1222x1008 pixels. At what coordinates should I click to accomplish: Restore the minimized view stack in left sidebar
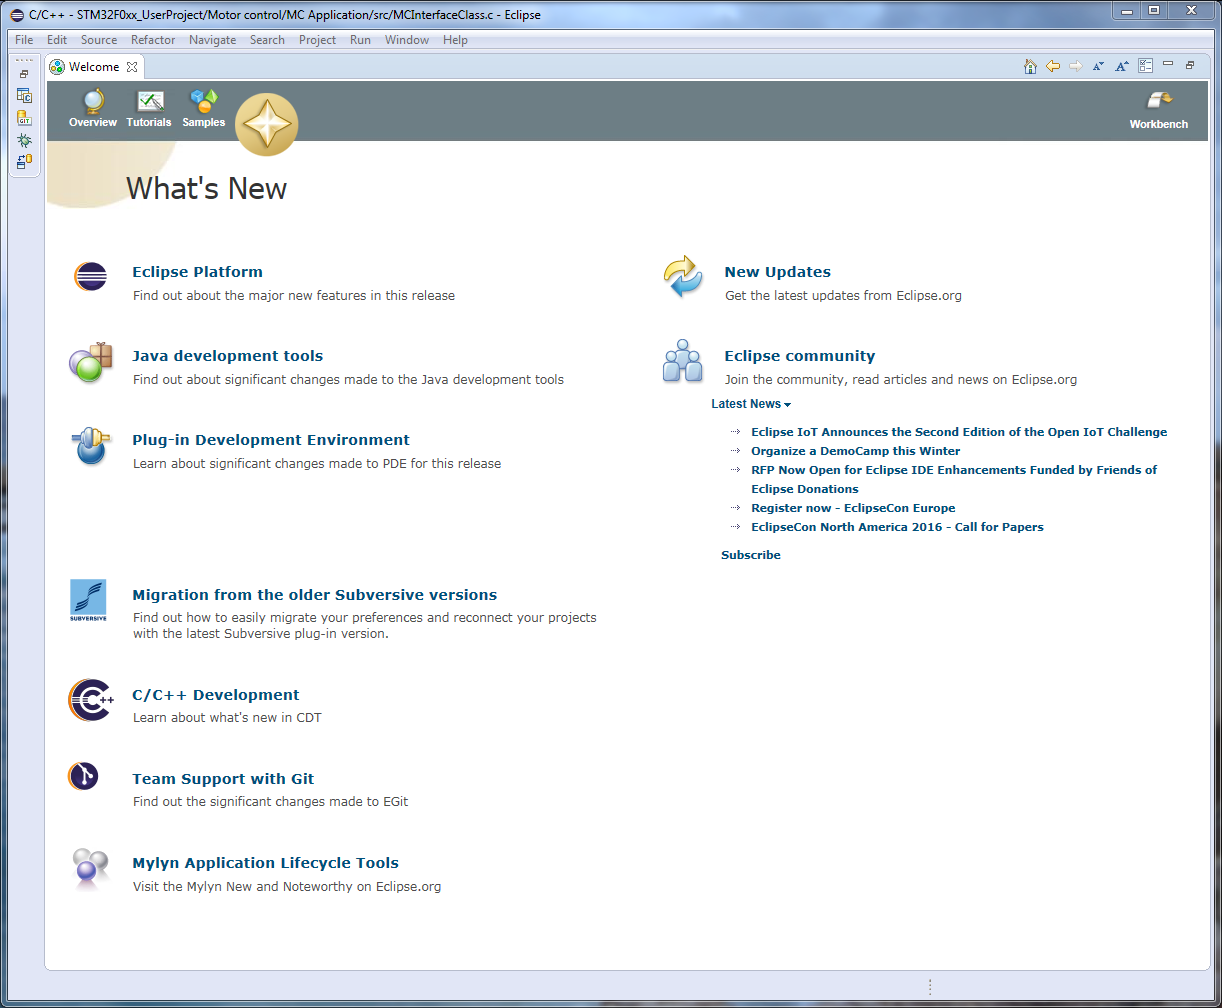pos(24,74)
